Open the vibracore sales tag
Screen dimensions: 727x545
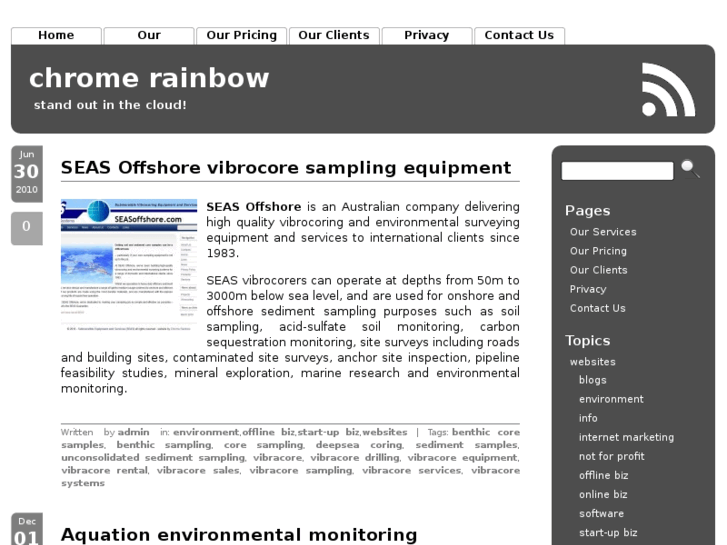click(x=198, y=470)
